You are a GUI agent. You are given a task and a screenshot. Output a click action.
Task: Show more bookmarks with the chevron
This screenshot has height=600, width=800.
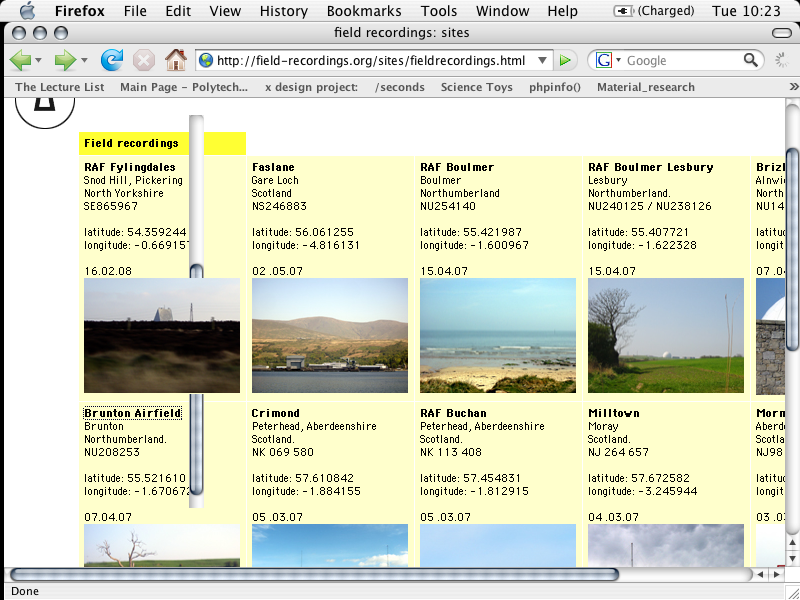pyautogui.click(x=794, y=87)
